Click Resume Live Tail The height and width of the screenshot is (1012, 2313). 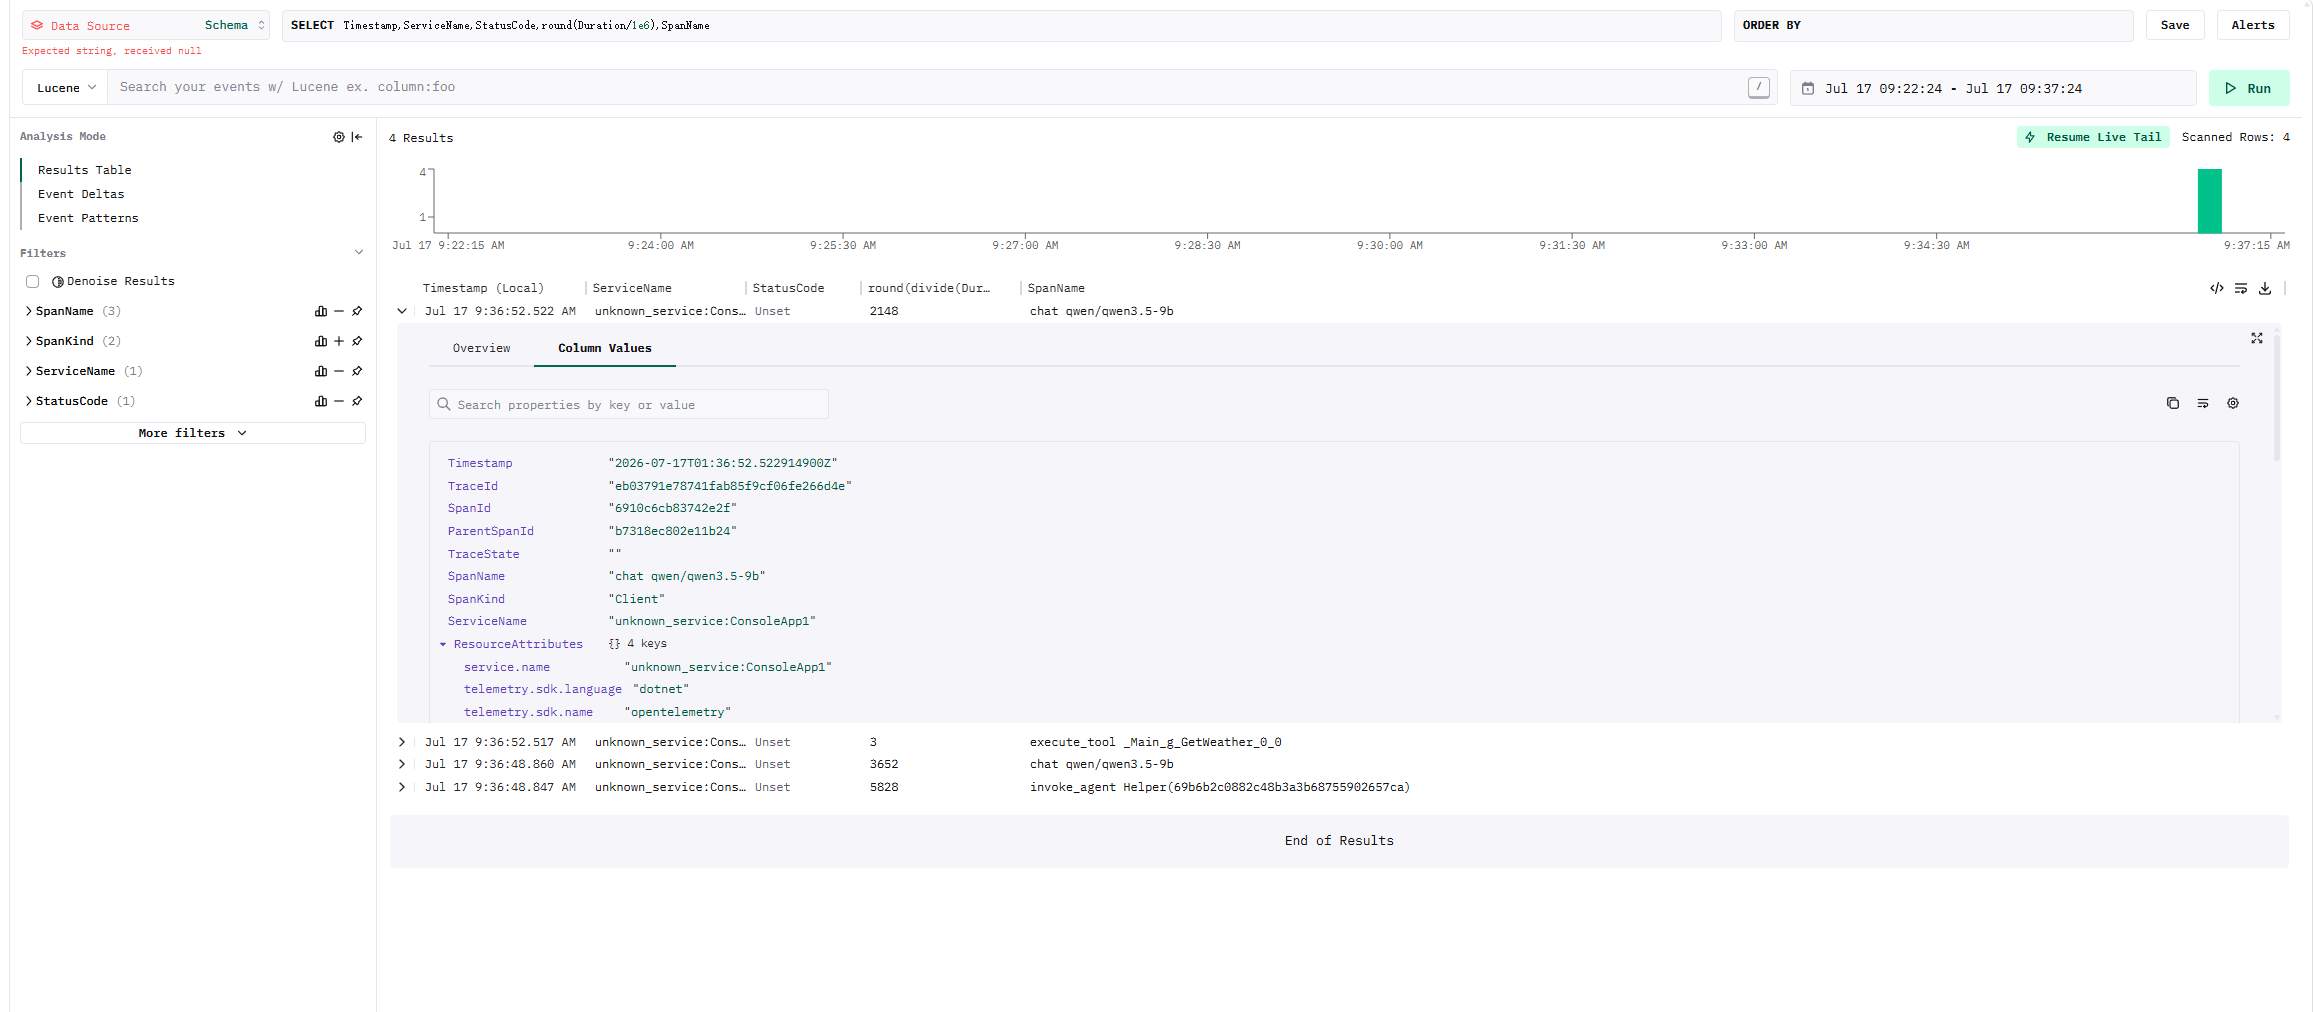pyautogui.click(x=2093, y=138)
